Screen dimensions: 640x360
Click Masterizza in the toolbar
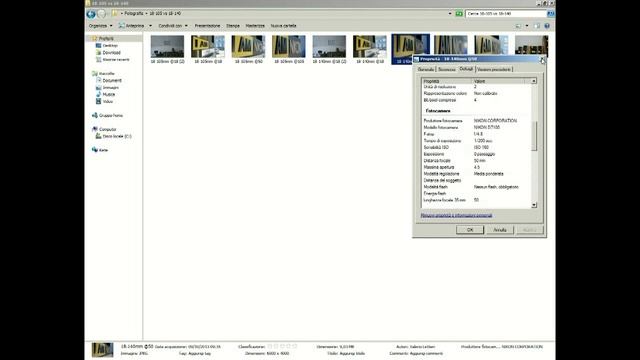(x=255, y=26)
